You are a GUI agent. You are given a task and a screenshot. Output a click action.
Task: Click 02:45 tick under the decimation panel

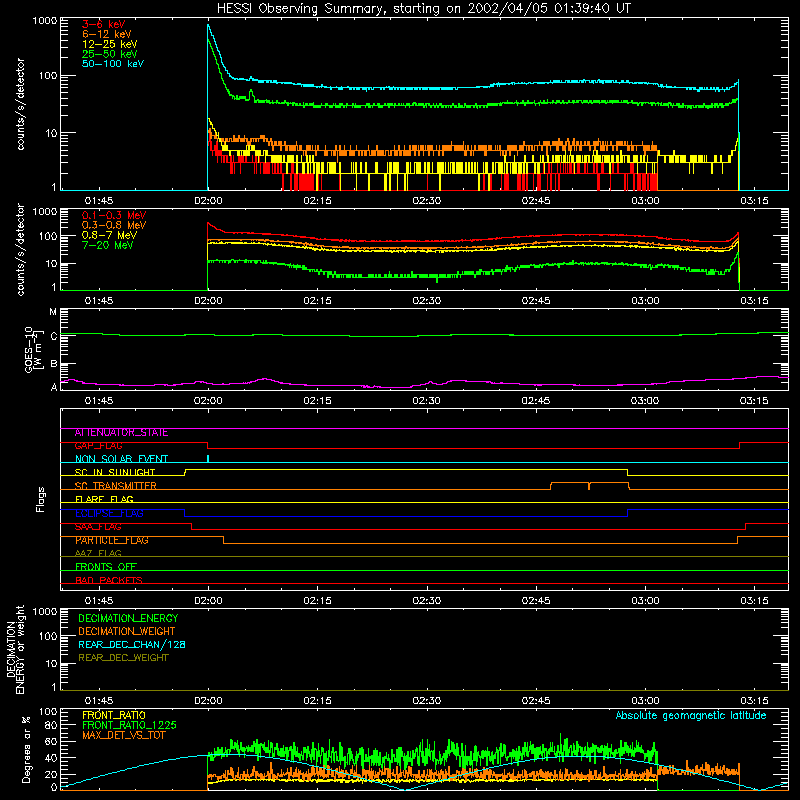[536, 701]
